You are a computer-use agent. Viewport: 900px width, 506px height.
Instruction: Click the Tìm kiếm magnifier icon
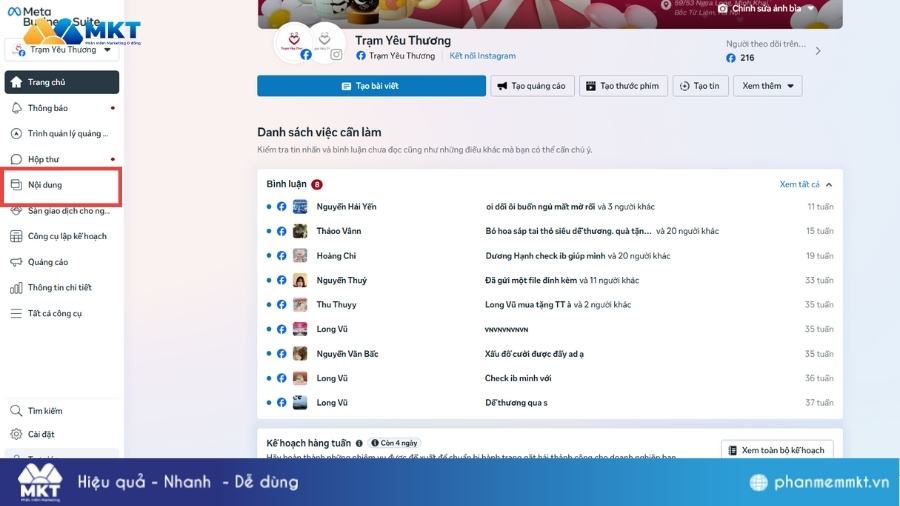[x=16, y=411]
